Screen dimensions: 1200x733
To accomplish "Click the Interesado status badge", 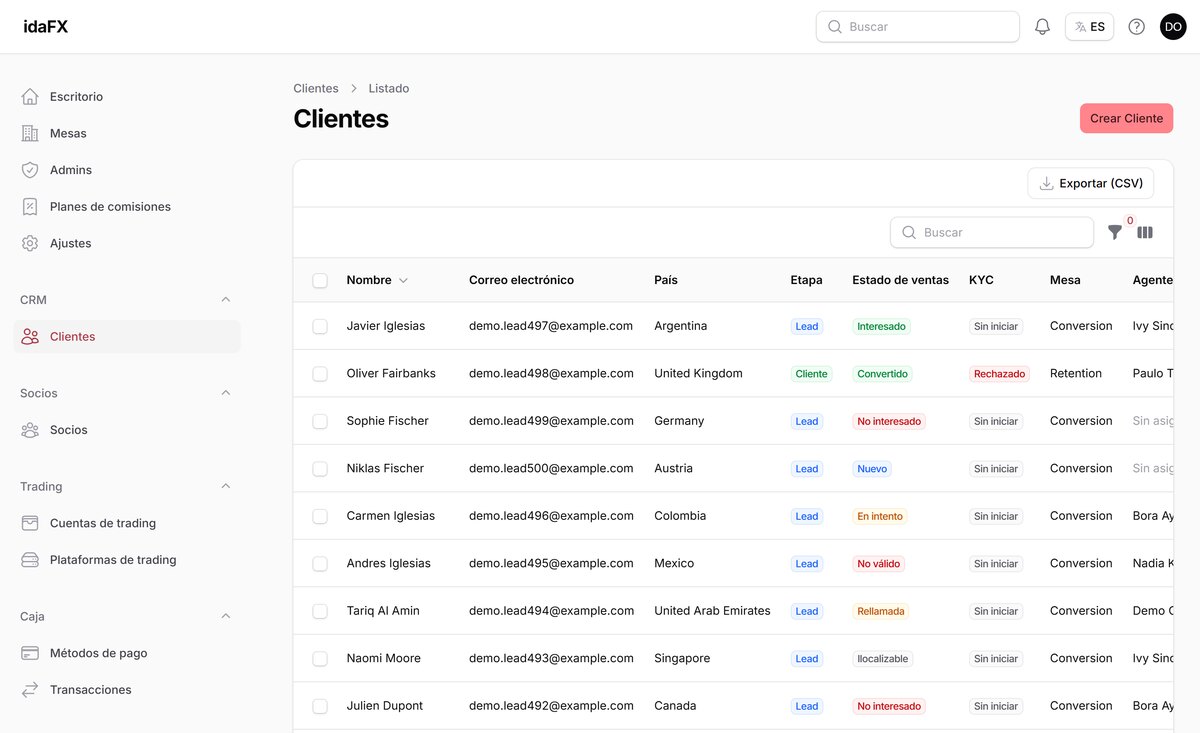I will [x=881, y=326].
